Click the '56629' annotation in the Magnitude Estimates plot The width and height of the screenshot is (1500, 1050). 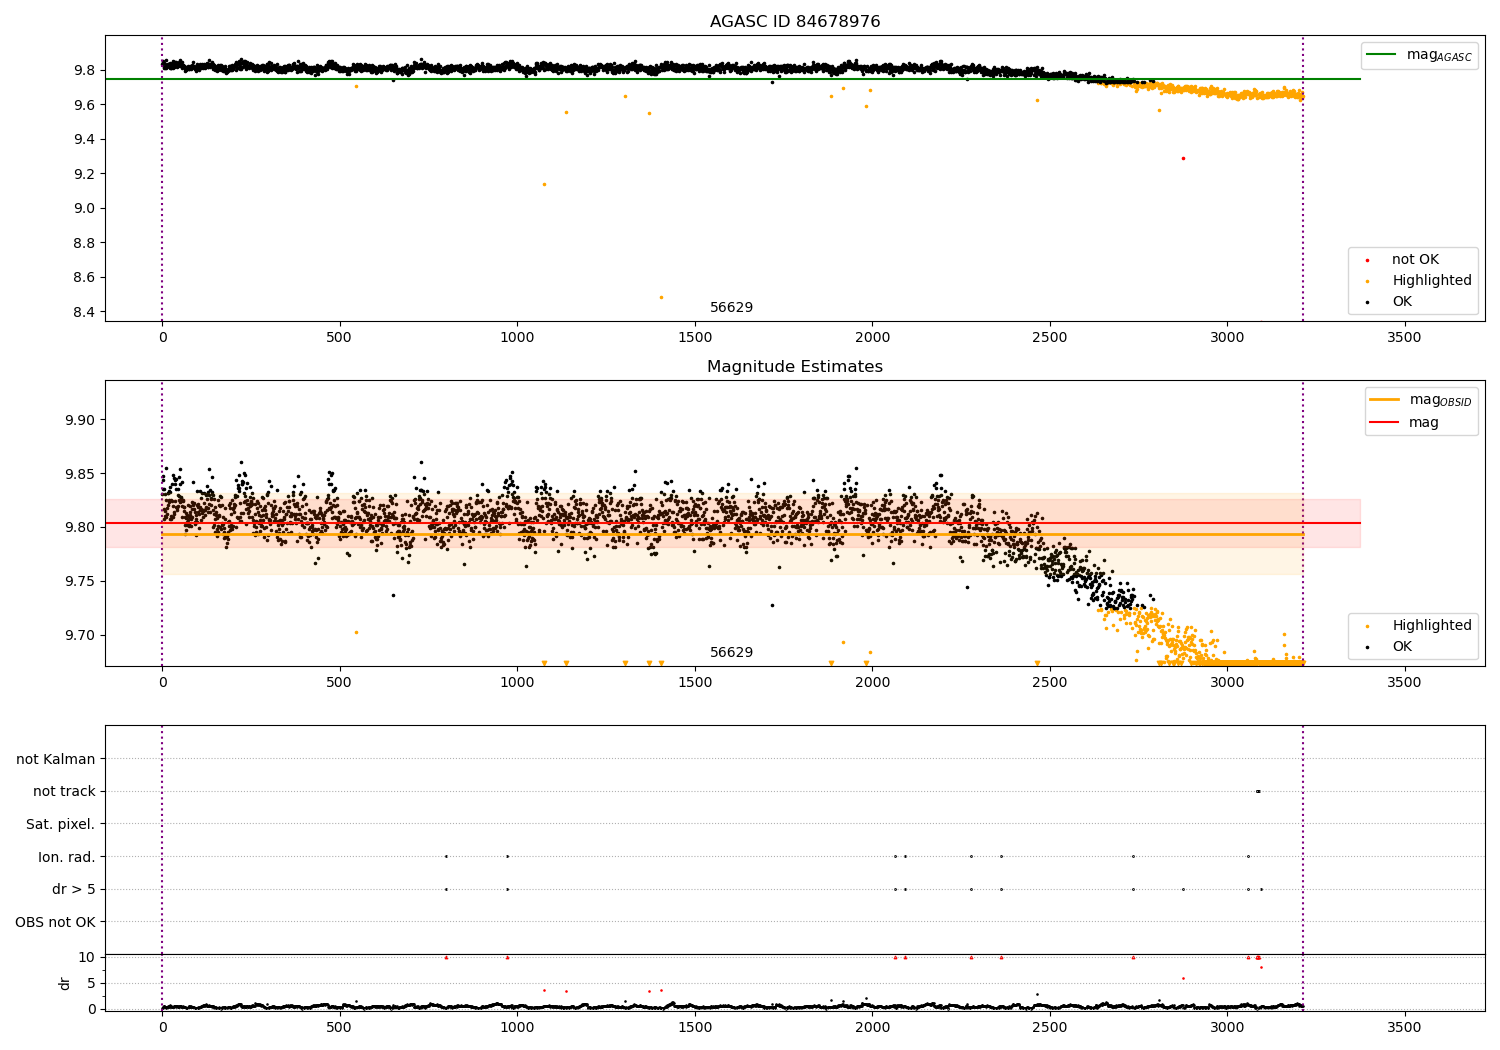(731, 653)
